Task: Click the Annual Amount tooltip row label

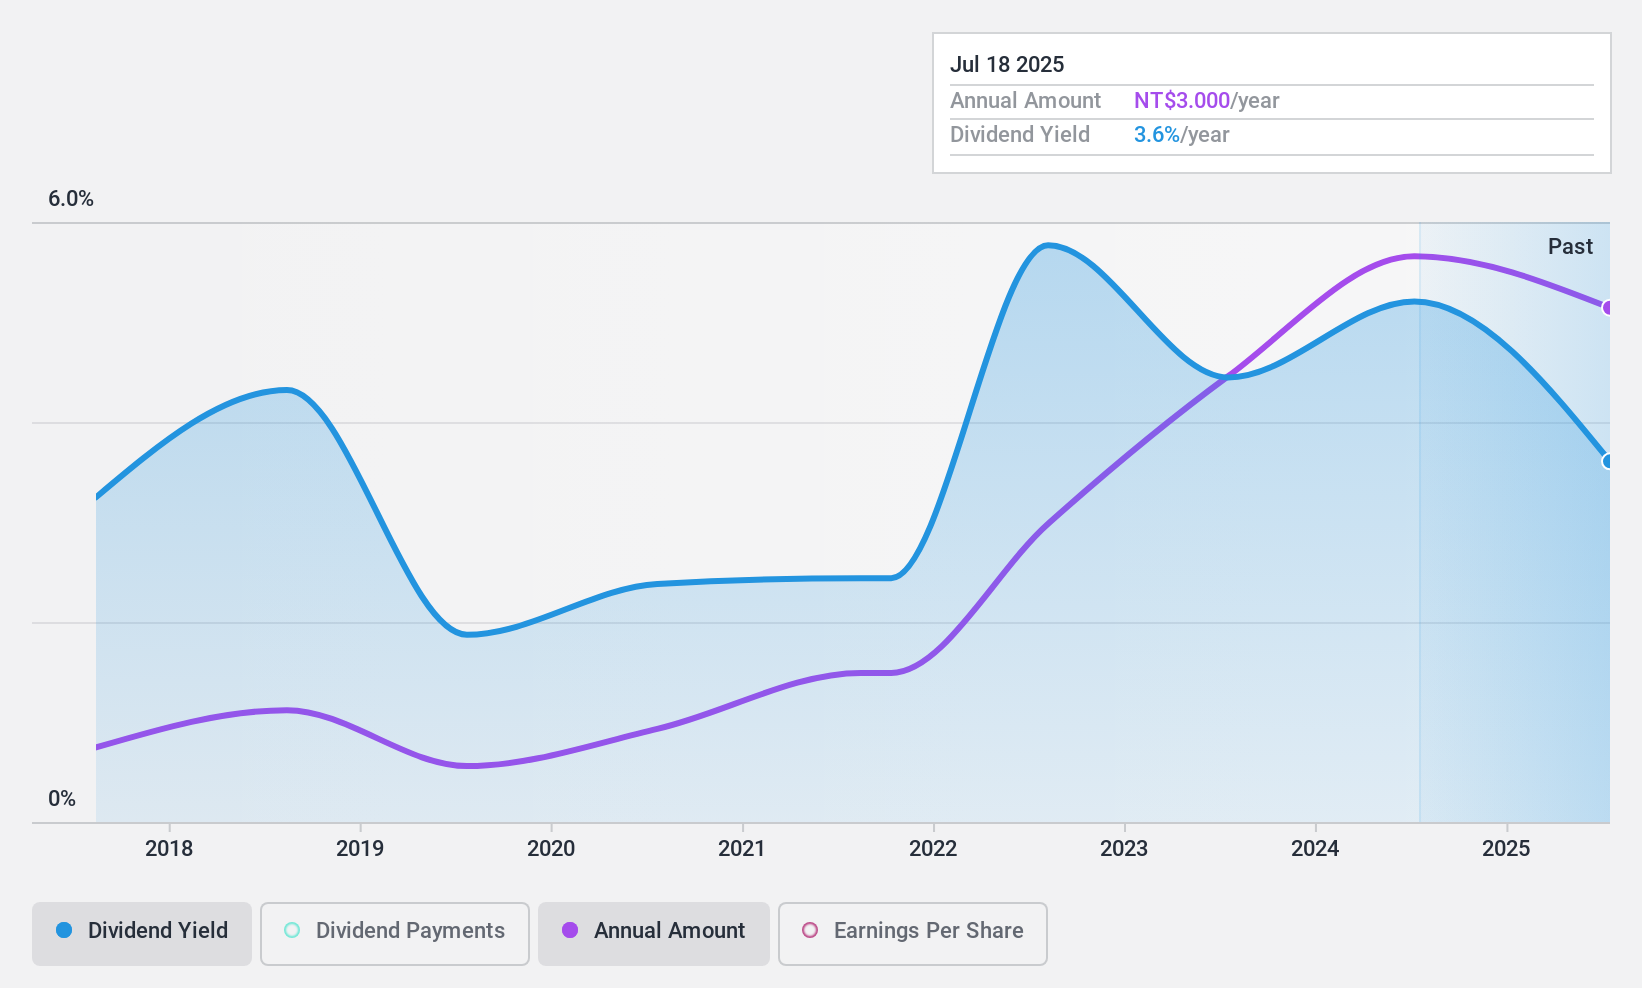Action: pos(1025,101)
